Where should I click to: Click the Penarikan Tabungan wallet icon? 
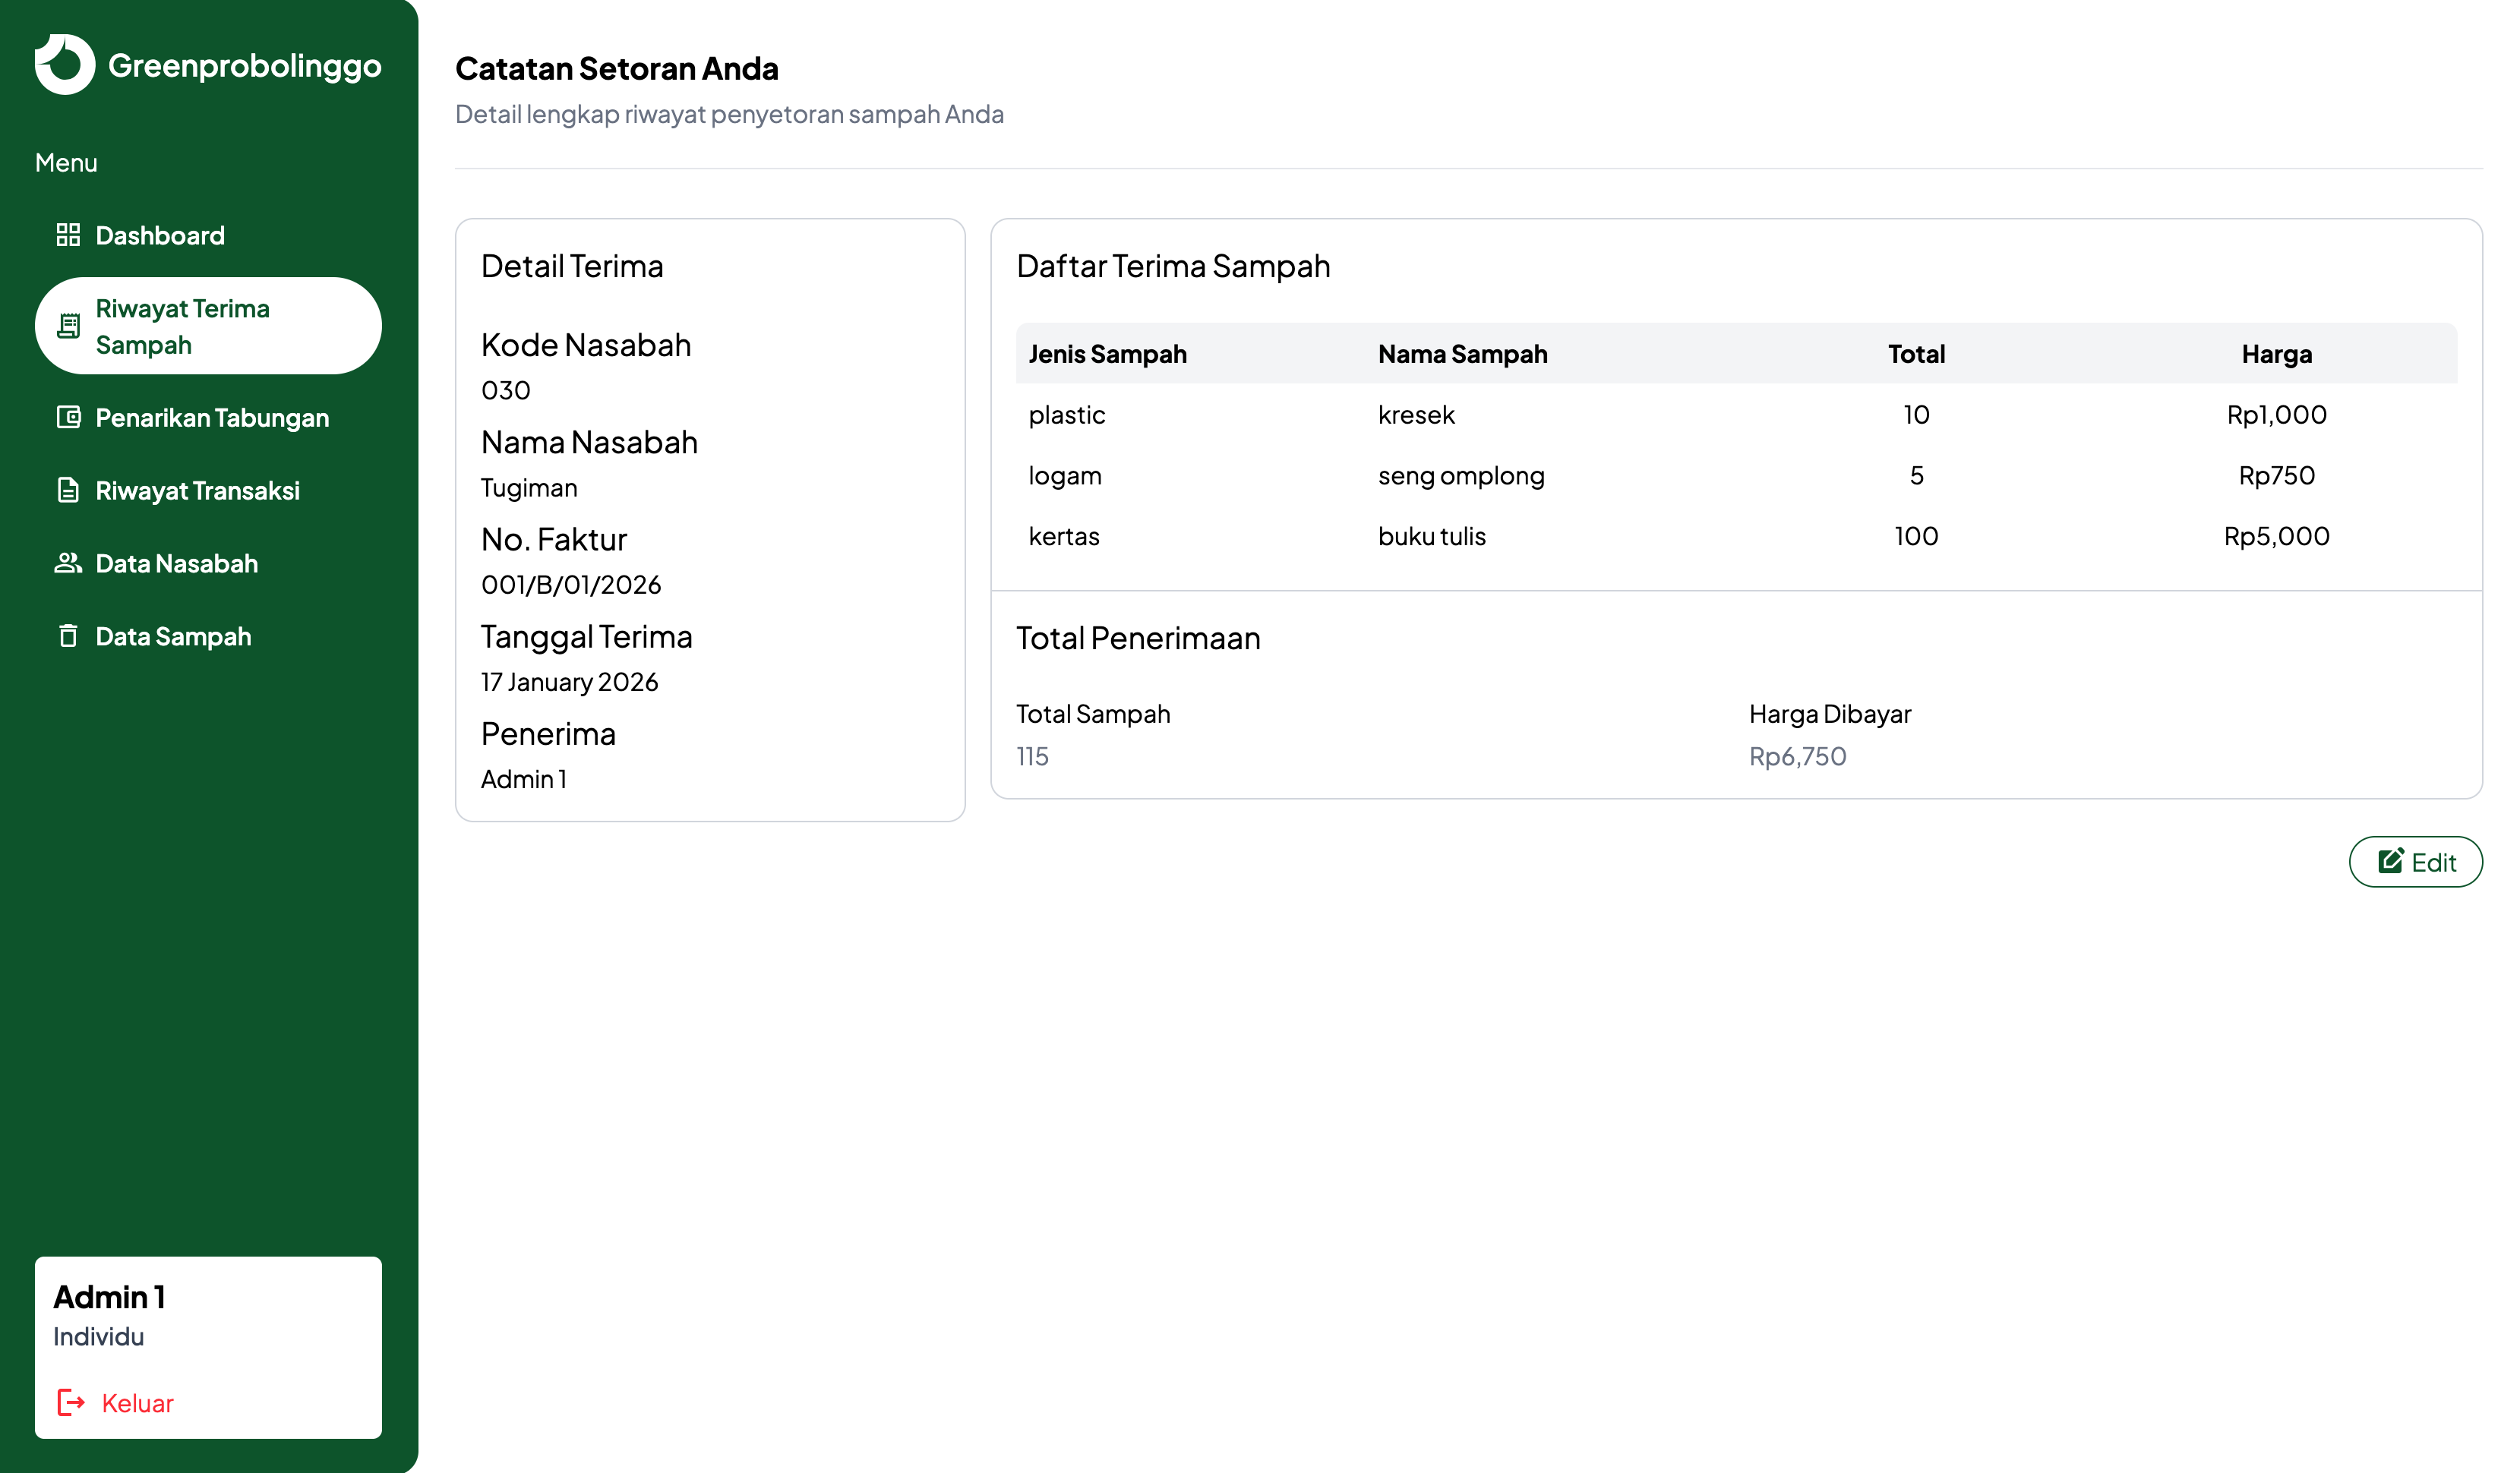click(x=68, y=417)
